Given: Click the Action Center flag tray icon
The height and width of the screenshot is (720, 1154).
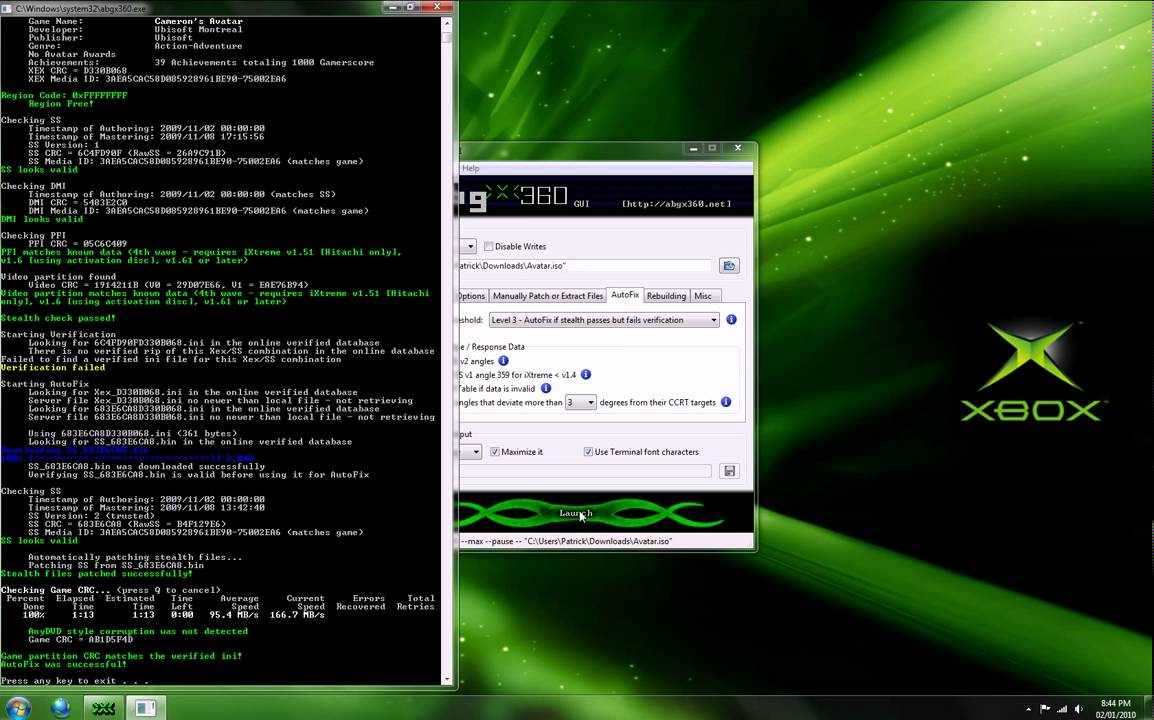Looking at the screenshot, I should pos(1044,709).
